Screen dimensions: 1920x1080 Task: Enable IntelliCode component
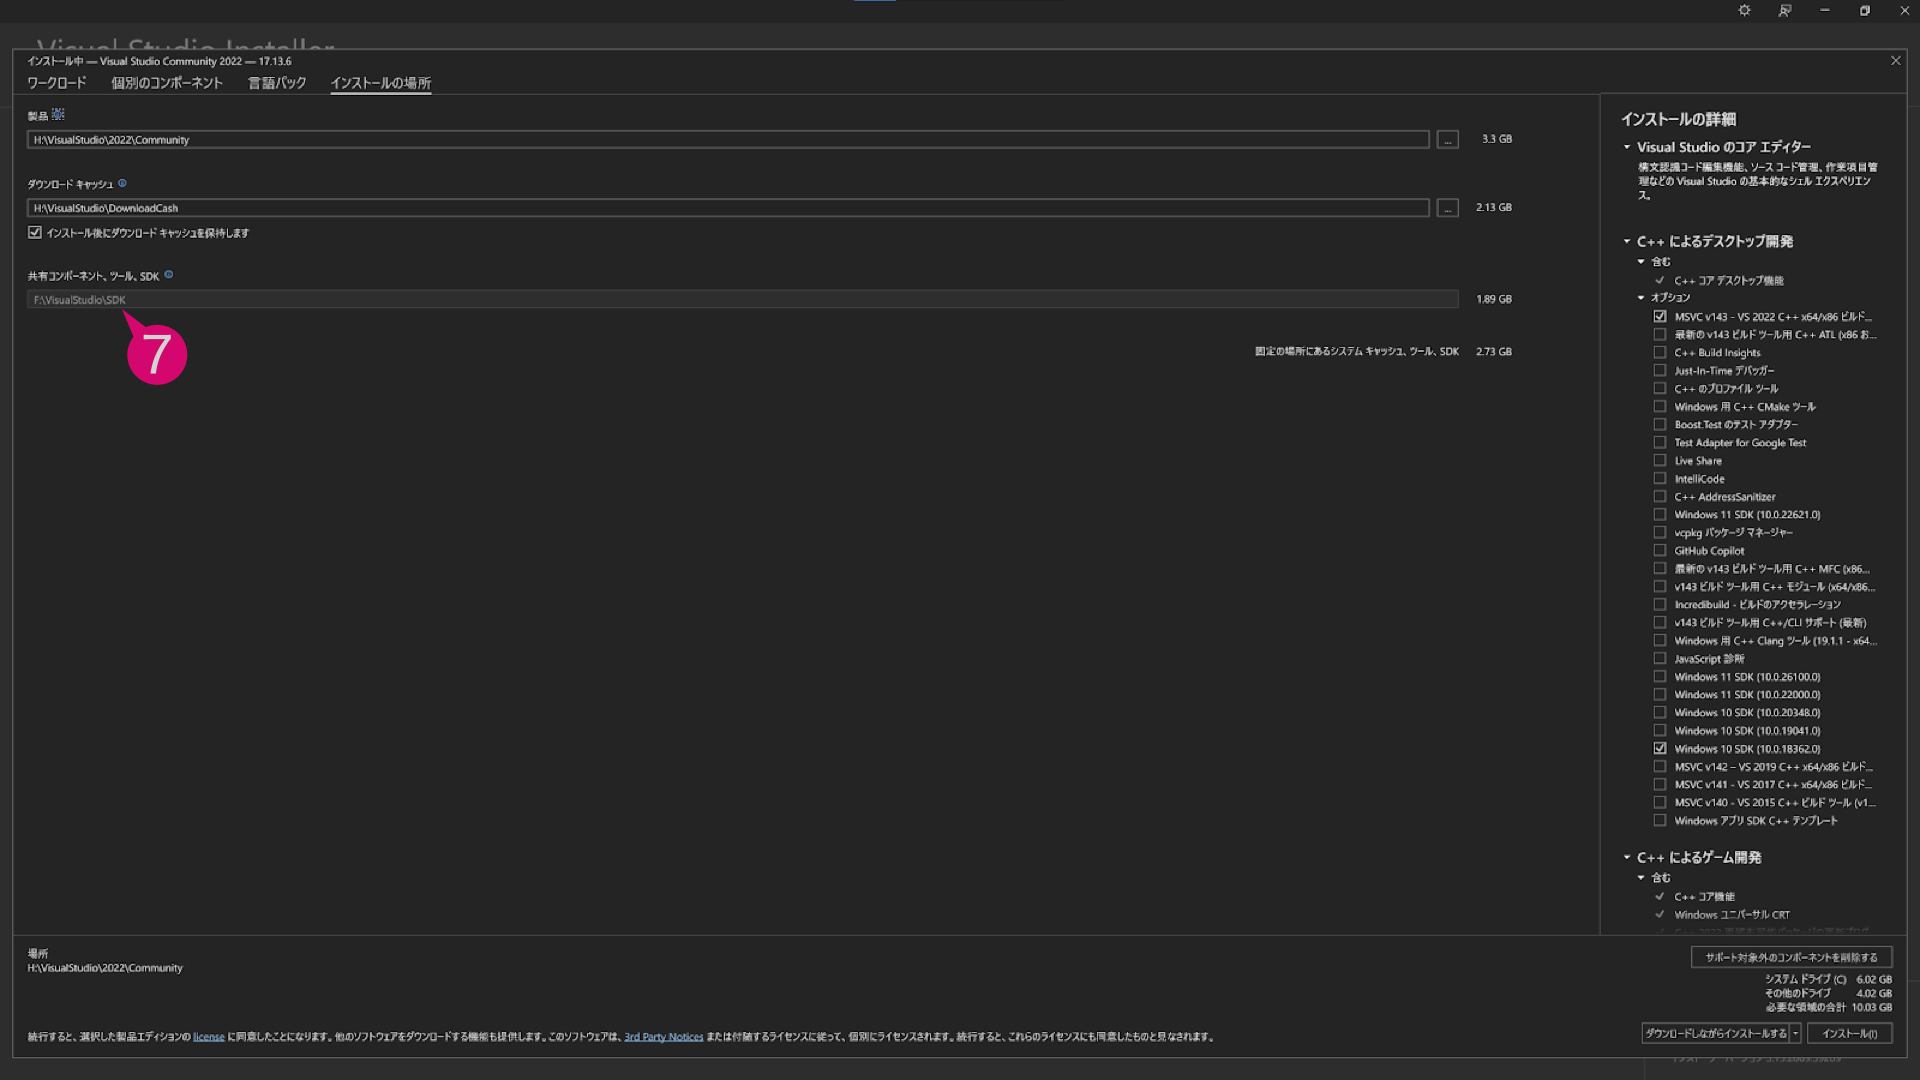(1660, 478)
